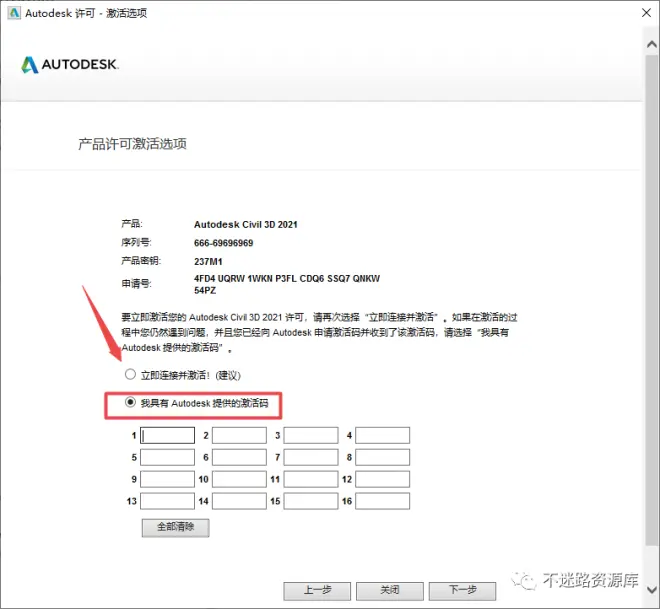Go back with the 上一步 button
This screenshot has width=660, height=609.
[317, 590]
